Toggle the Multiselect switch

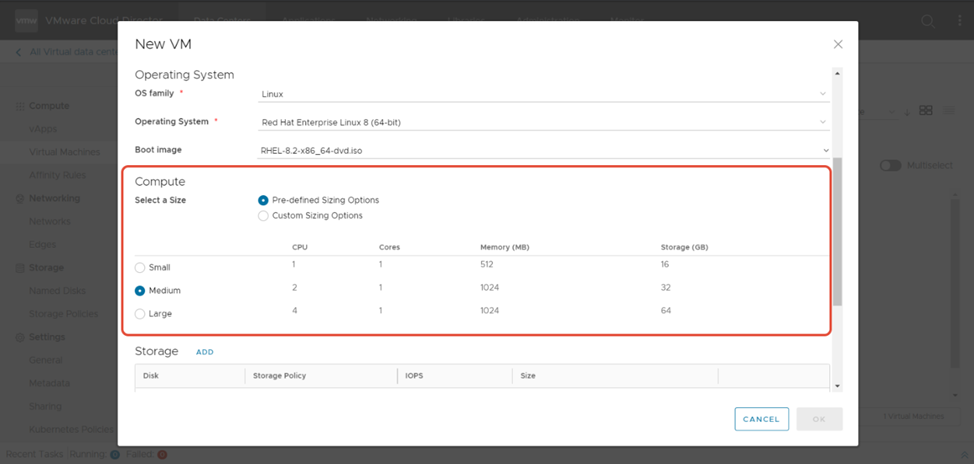(890, 165)
